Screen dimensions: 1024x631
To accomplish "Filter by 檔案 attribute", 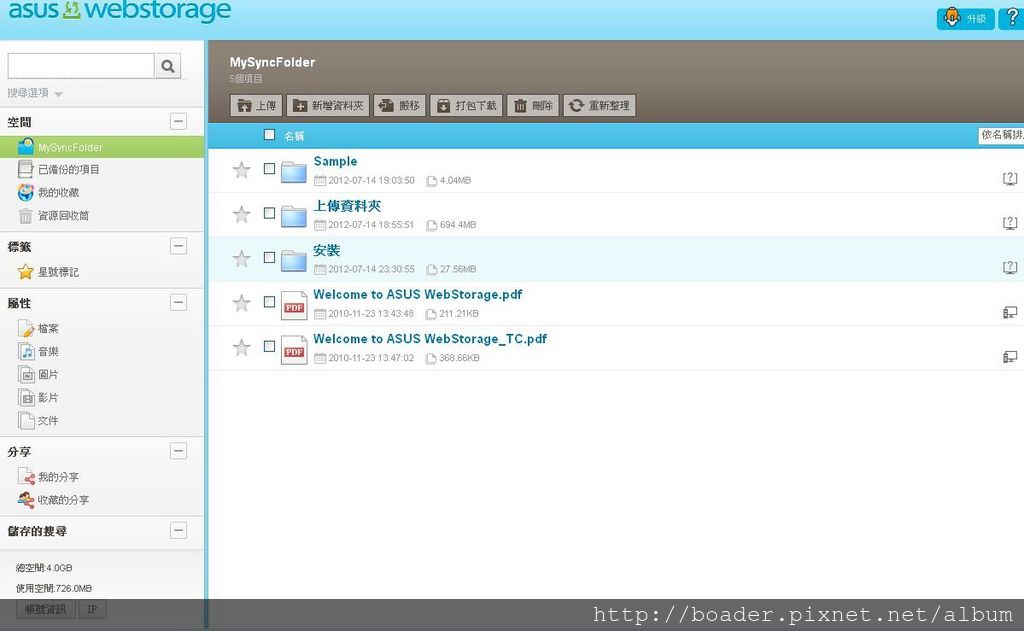I will (x=38, y=329).
